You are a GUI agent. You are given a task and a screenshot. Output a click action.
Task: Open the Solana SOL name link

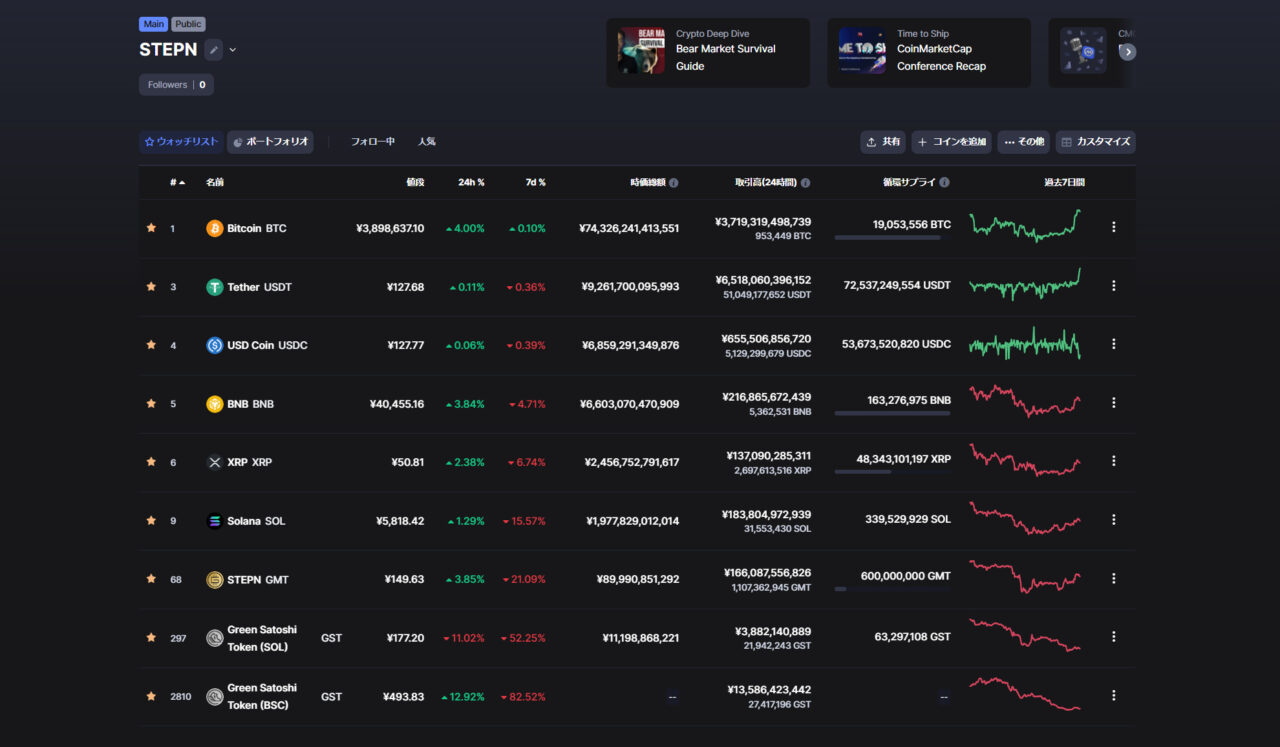pyautogui.click(x=256, y=521)
